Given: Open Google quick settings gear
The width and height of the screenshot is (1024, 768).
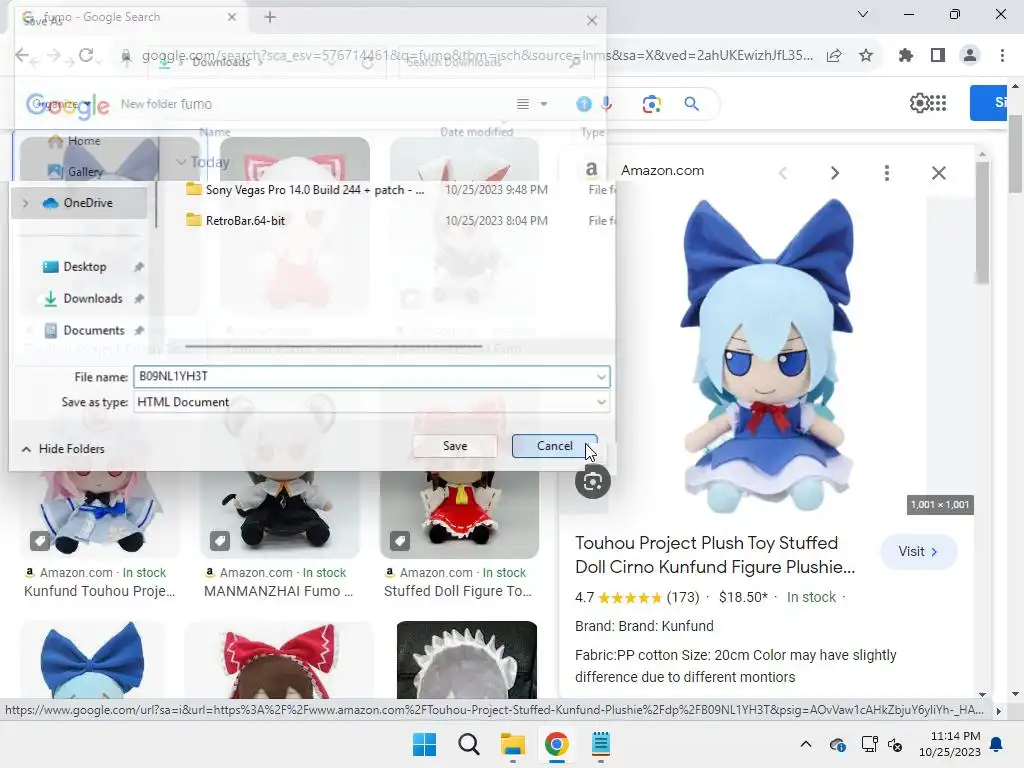Looking at the screenshot, I should click(x=918, y=103).
